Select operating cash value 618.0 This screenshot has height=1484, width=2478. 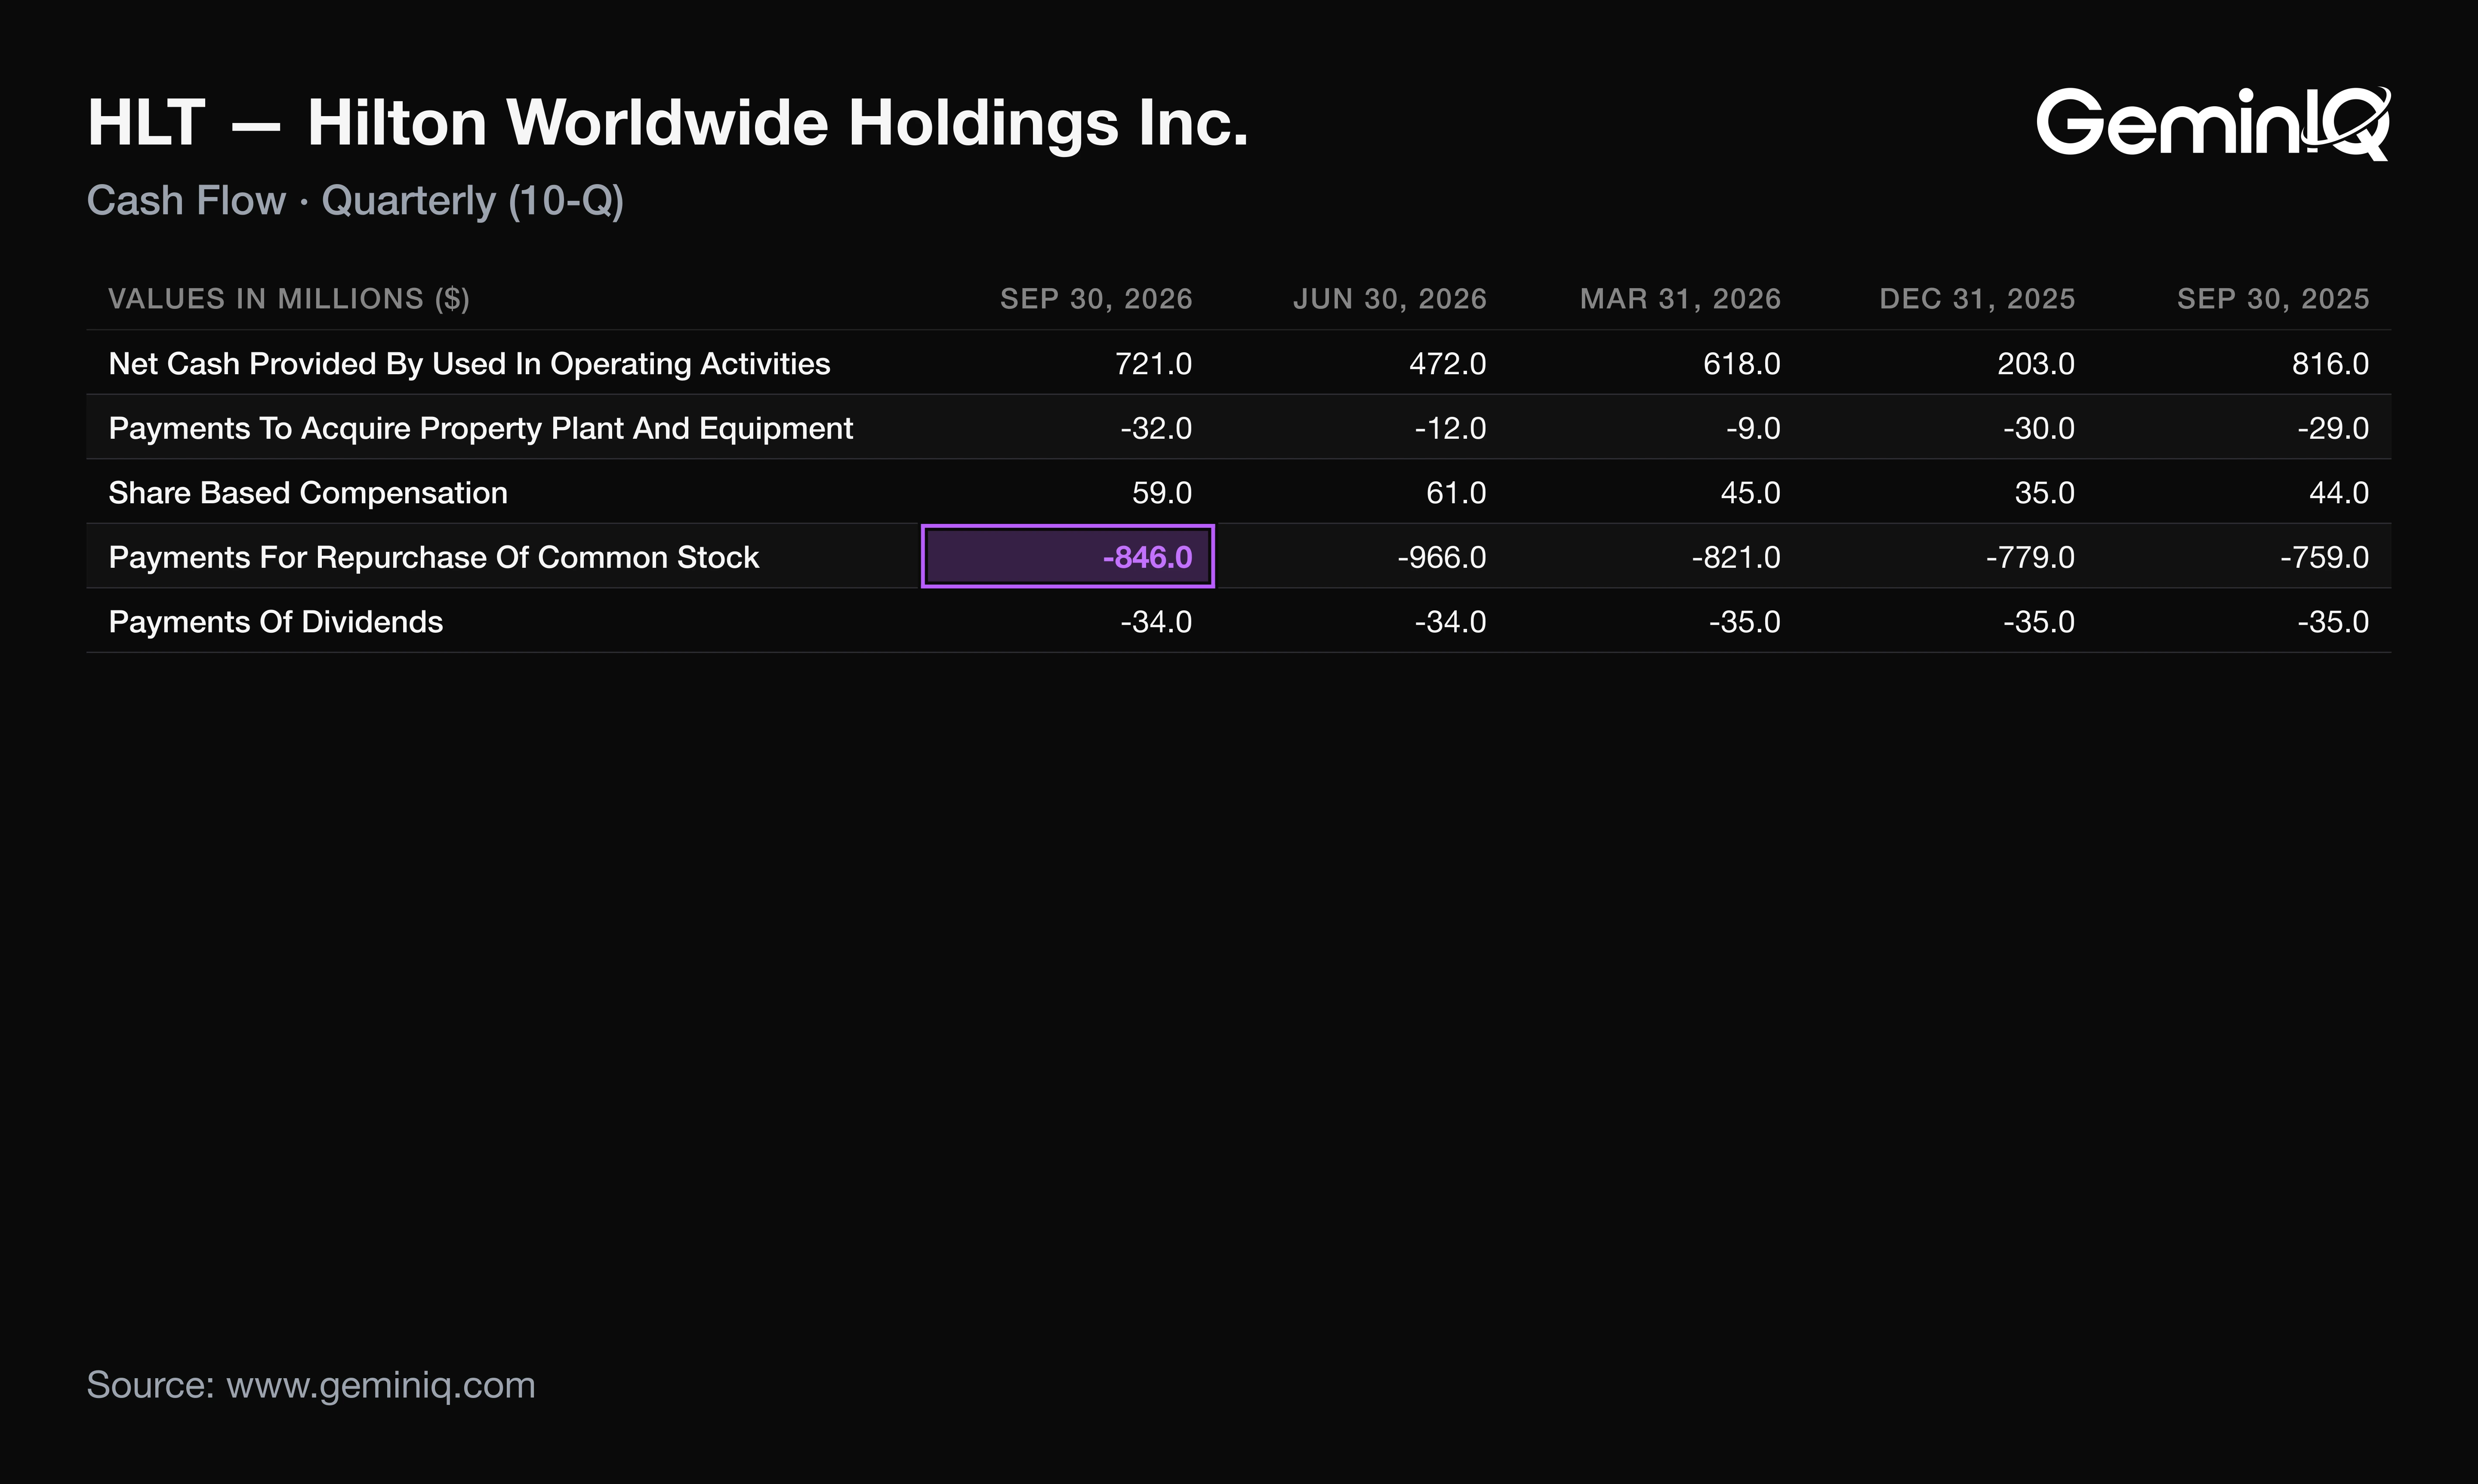[x=1741, y=364]
